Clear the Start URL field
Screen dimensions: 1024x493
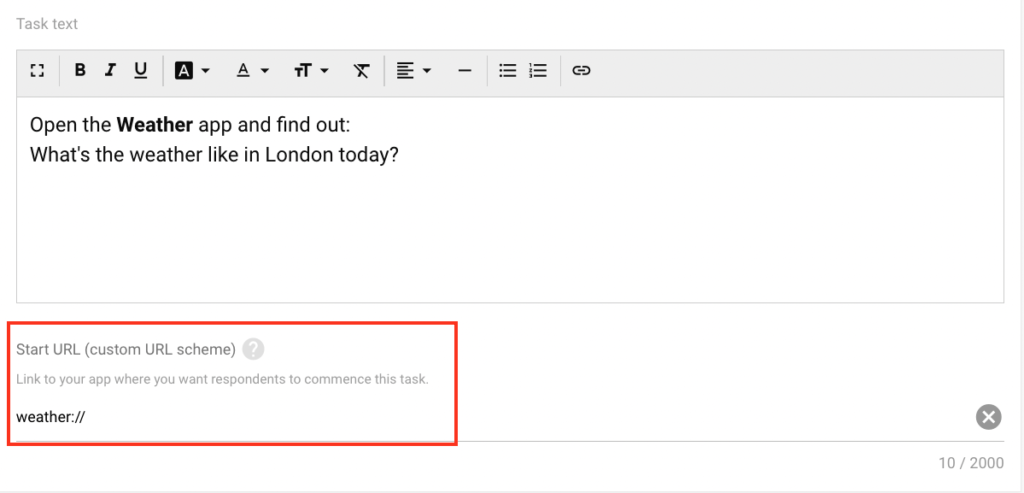point(988,417)
